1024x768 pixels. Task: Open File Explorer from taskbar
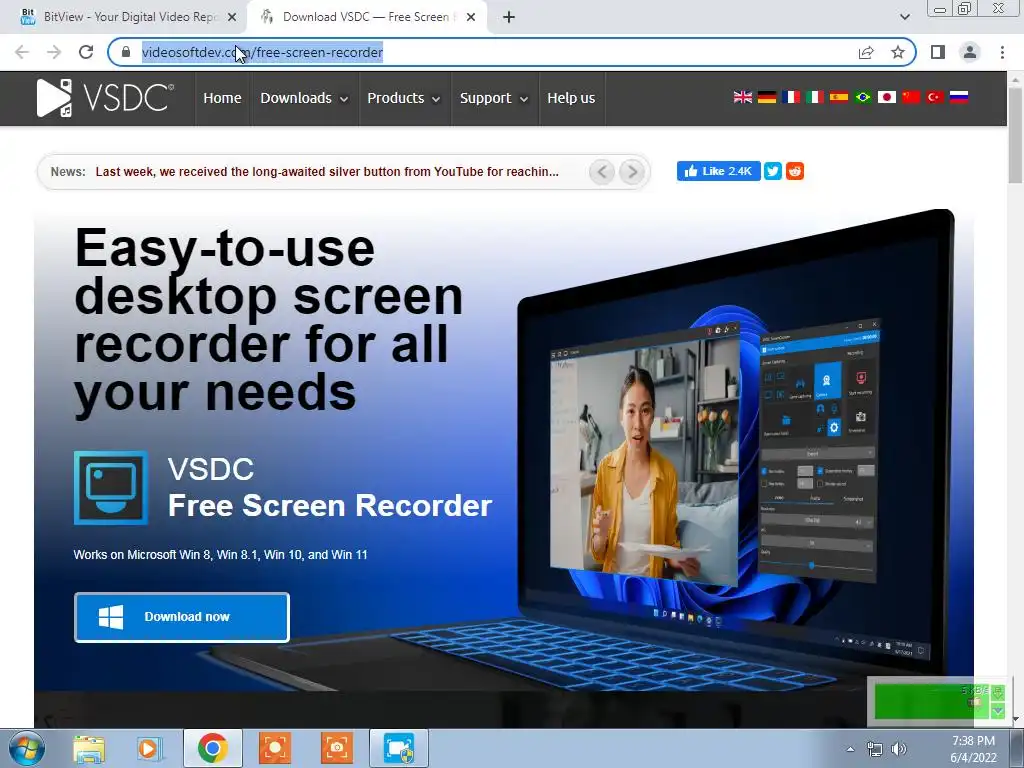coord(89,748)
